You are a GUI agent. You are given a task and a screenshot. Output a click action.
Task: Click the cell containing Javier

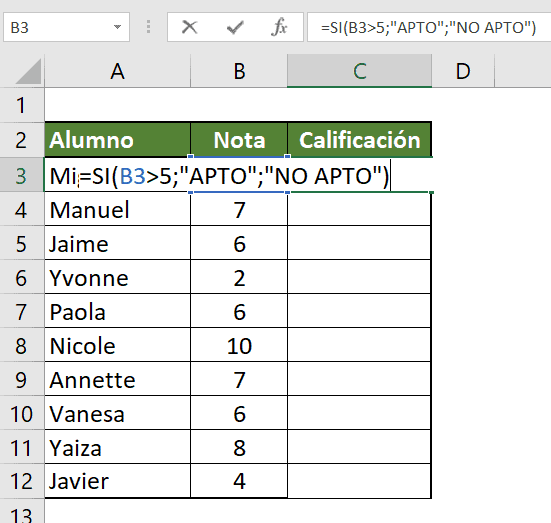coord(117,481)
